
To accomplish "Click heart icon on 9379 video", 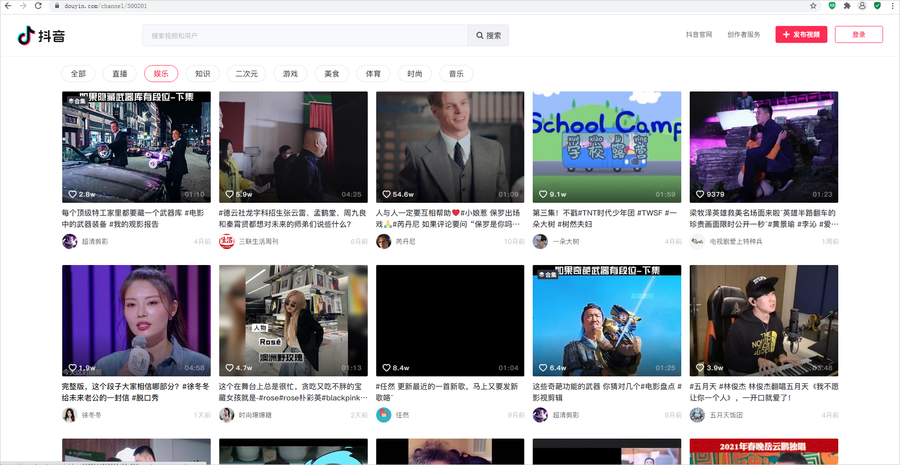I will click(x=700, y=194).
